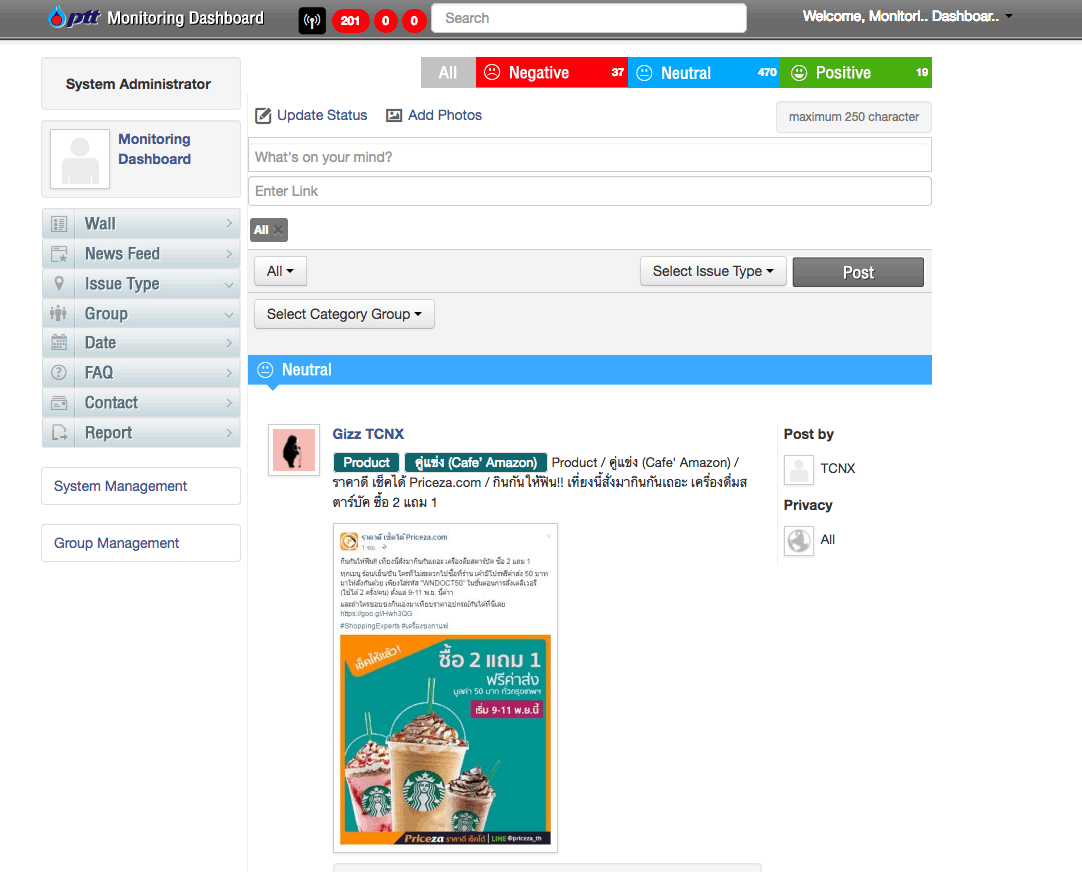Open the News Feed sidebar item
Image resolution: width=1082 pixels, height=872 pixels.
point(141,254)
